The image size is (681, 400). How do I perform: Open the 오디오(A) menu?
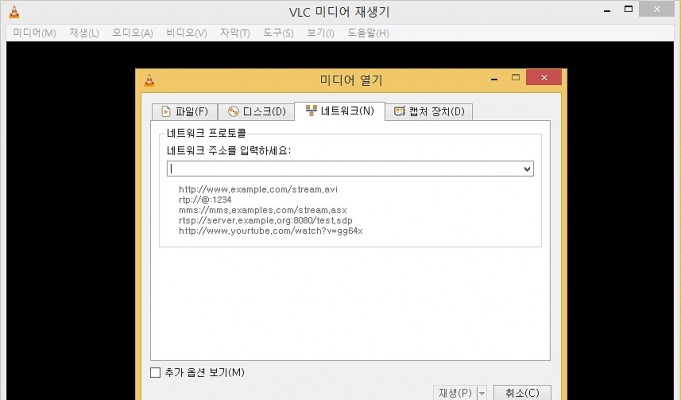(132, 33)
